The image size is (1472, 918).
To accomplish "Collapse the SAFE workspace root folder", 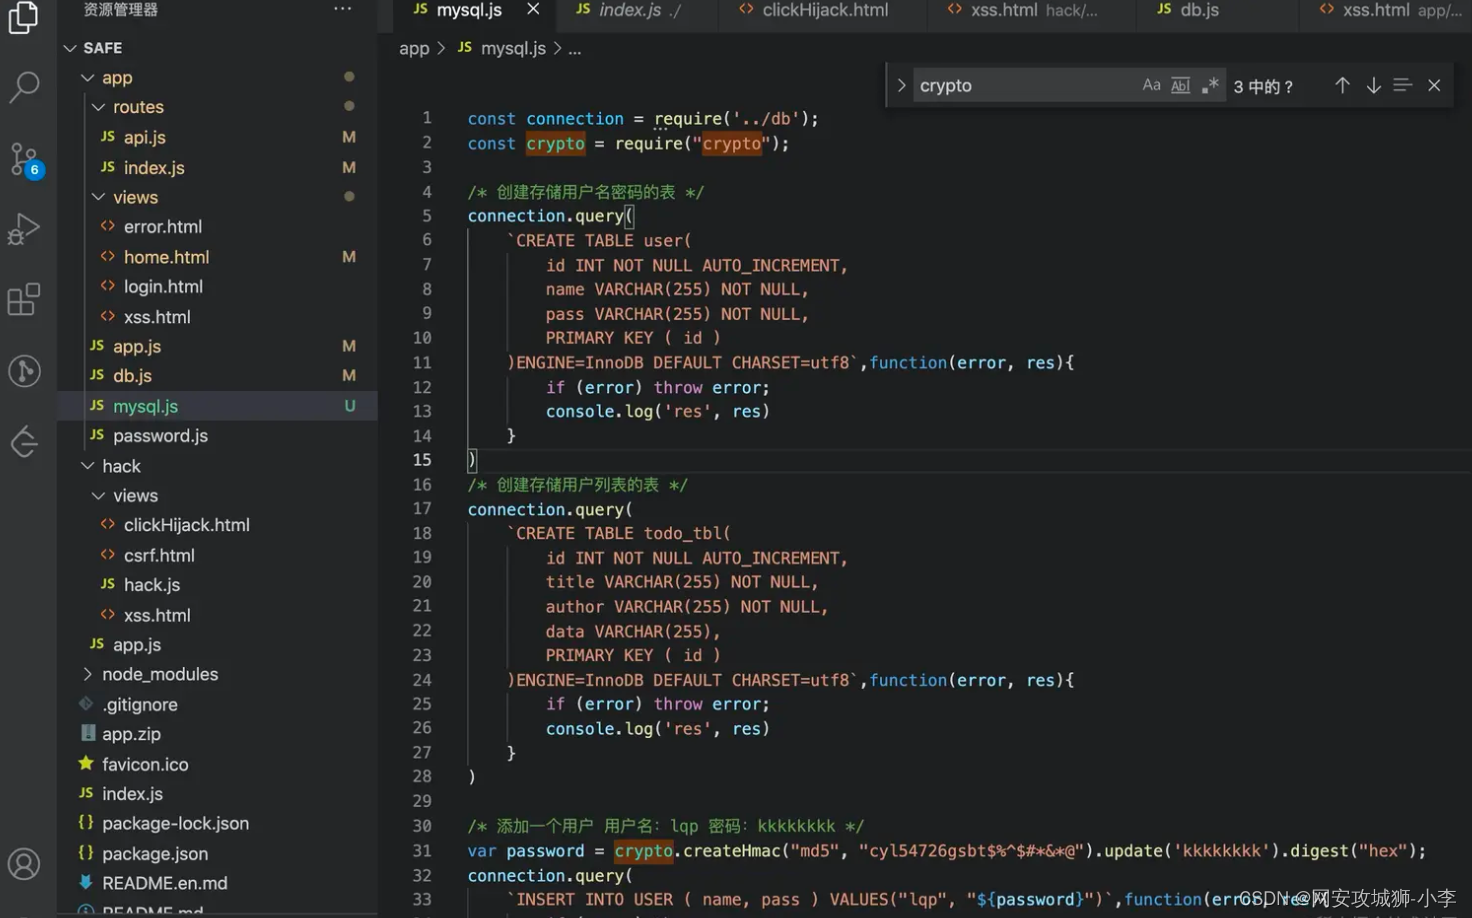I will coord(69,48).
